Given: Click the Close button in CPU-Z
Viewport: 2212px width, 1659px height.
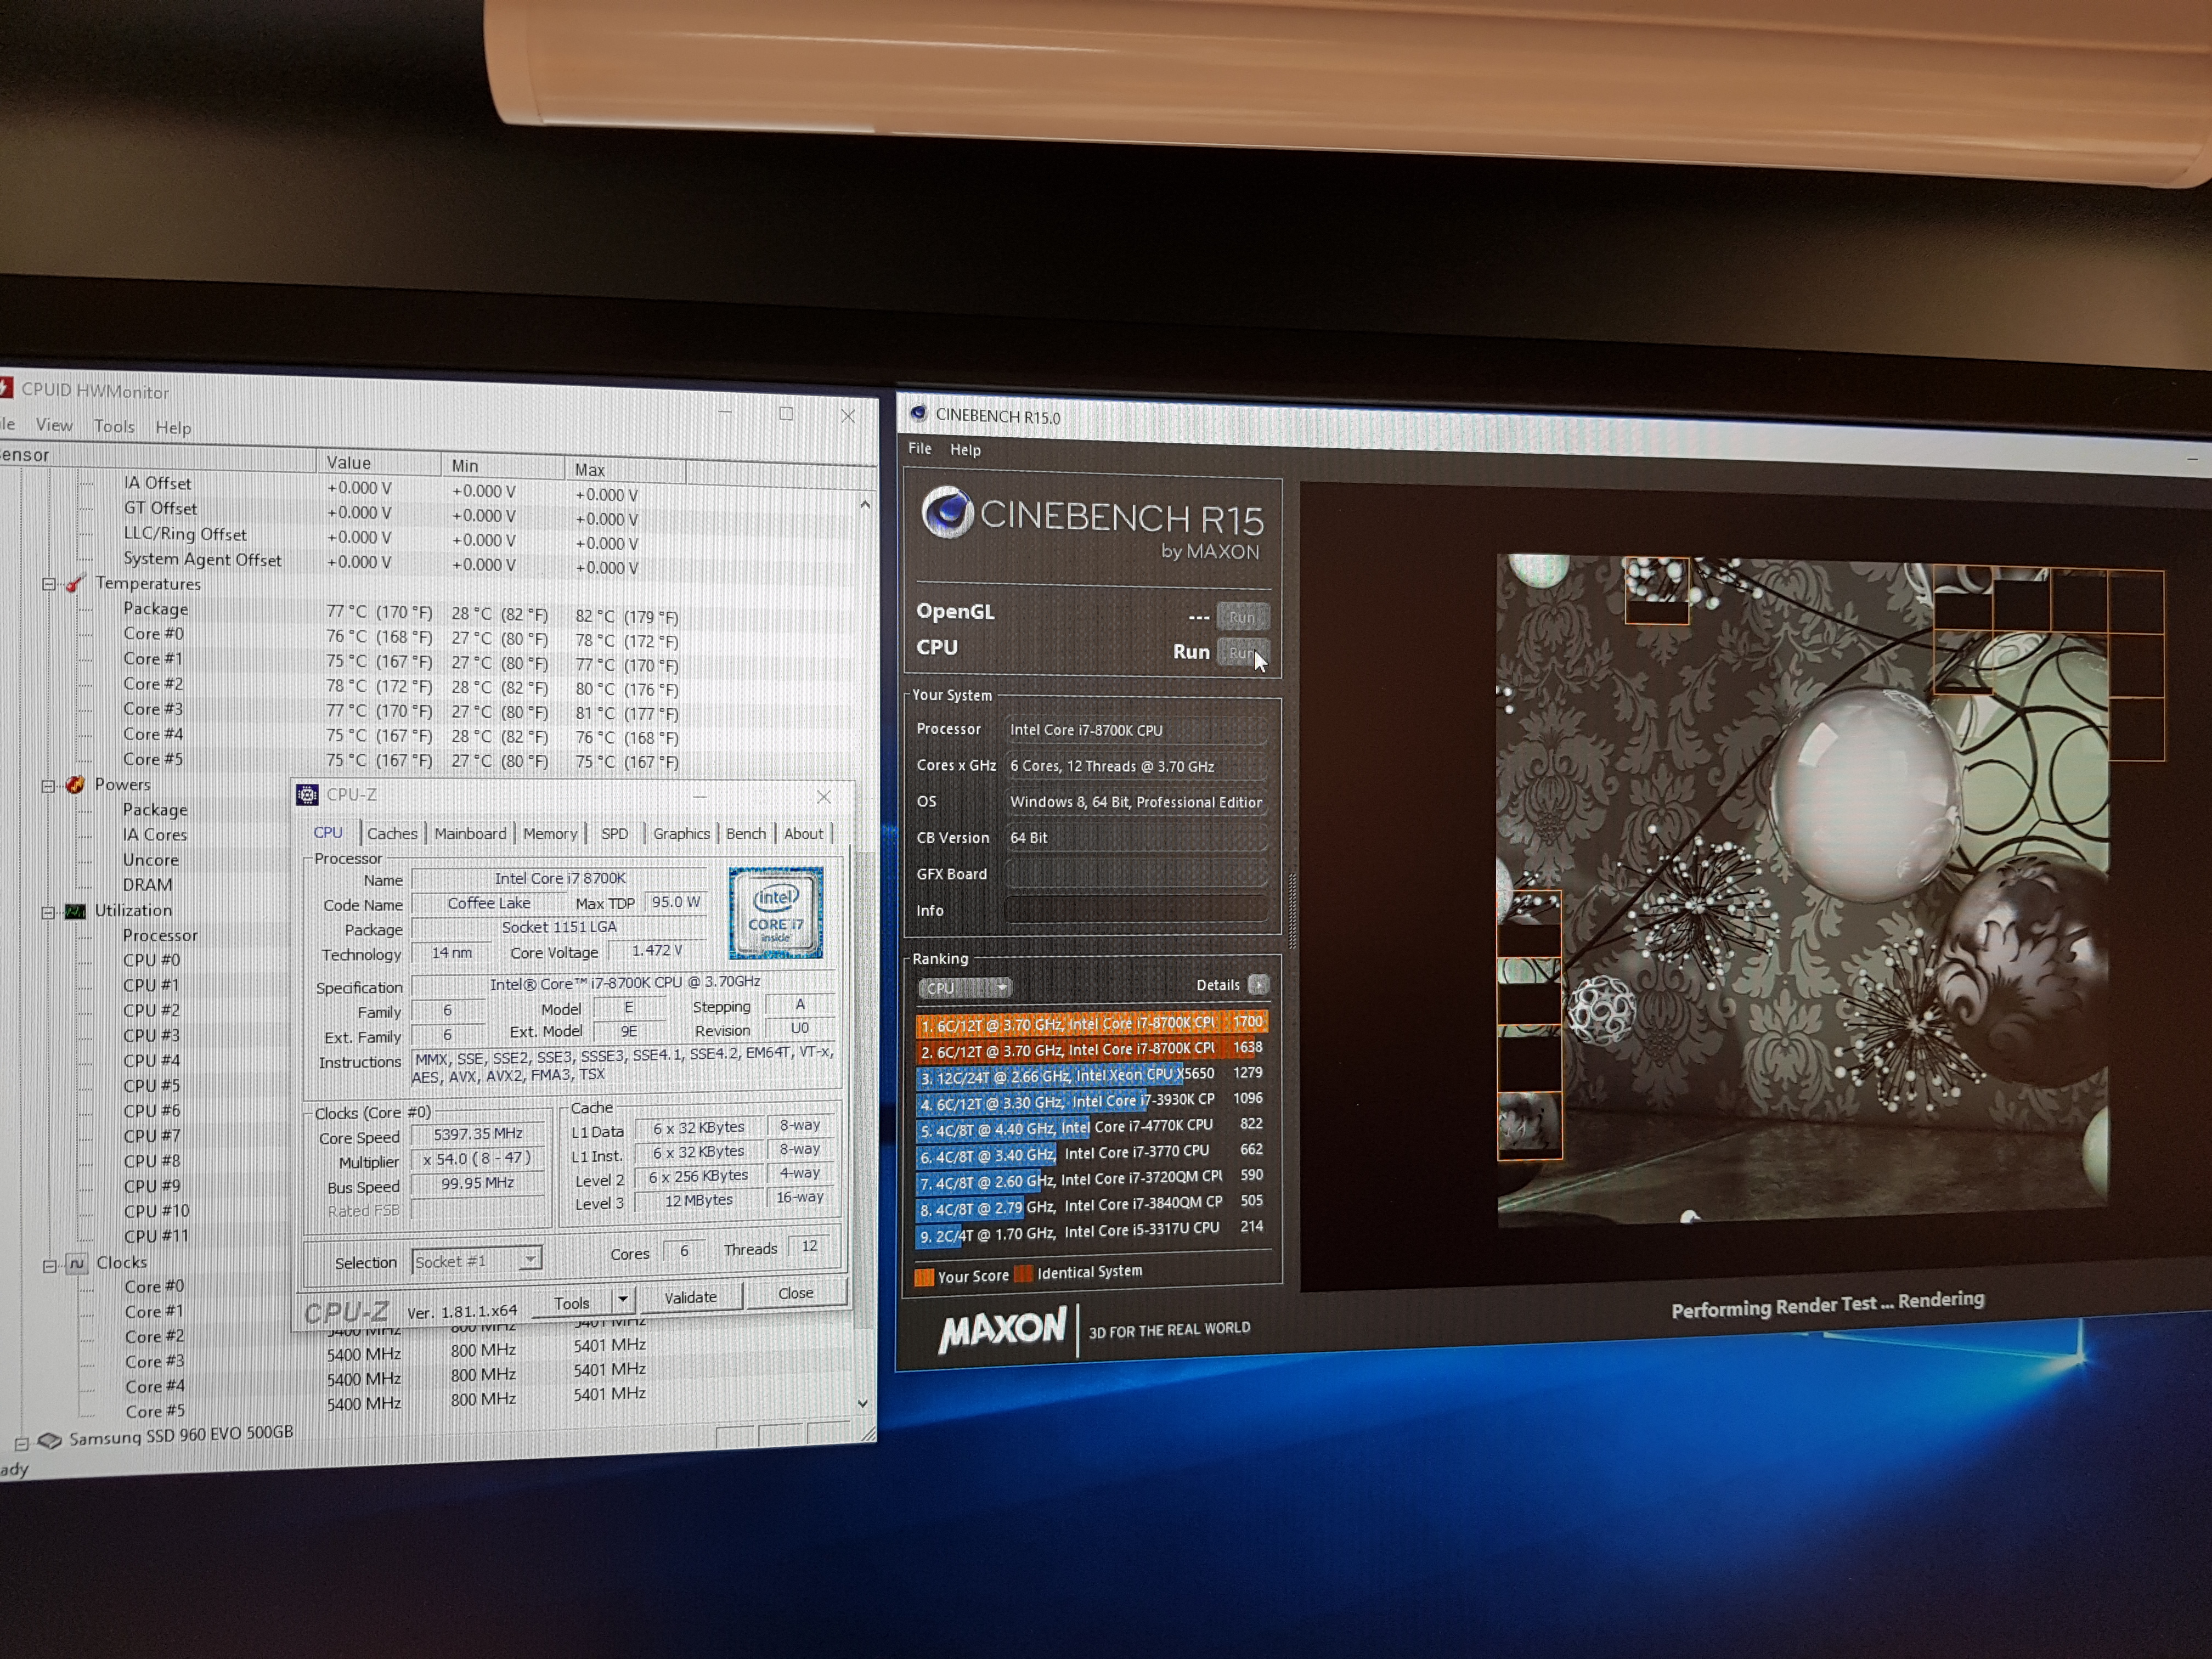Looking at the screenshot, I should tap(796, 1293).
